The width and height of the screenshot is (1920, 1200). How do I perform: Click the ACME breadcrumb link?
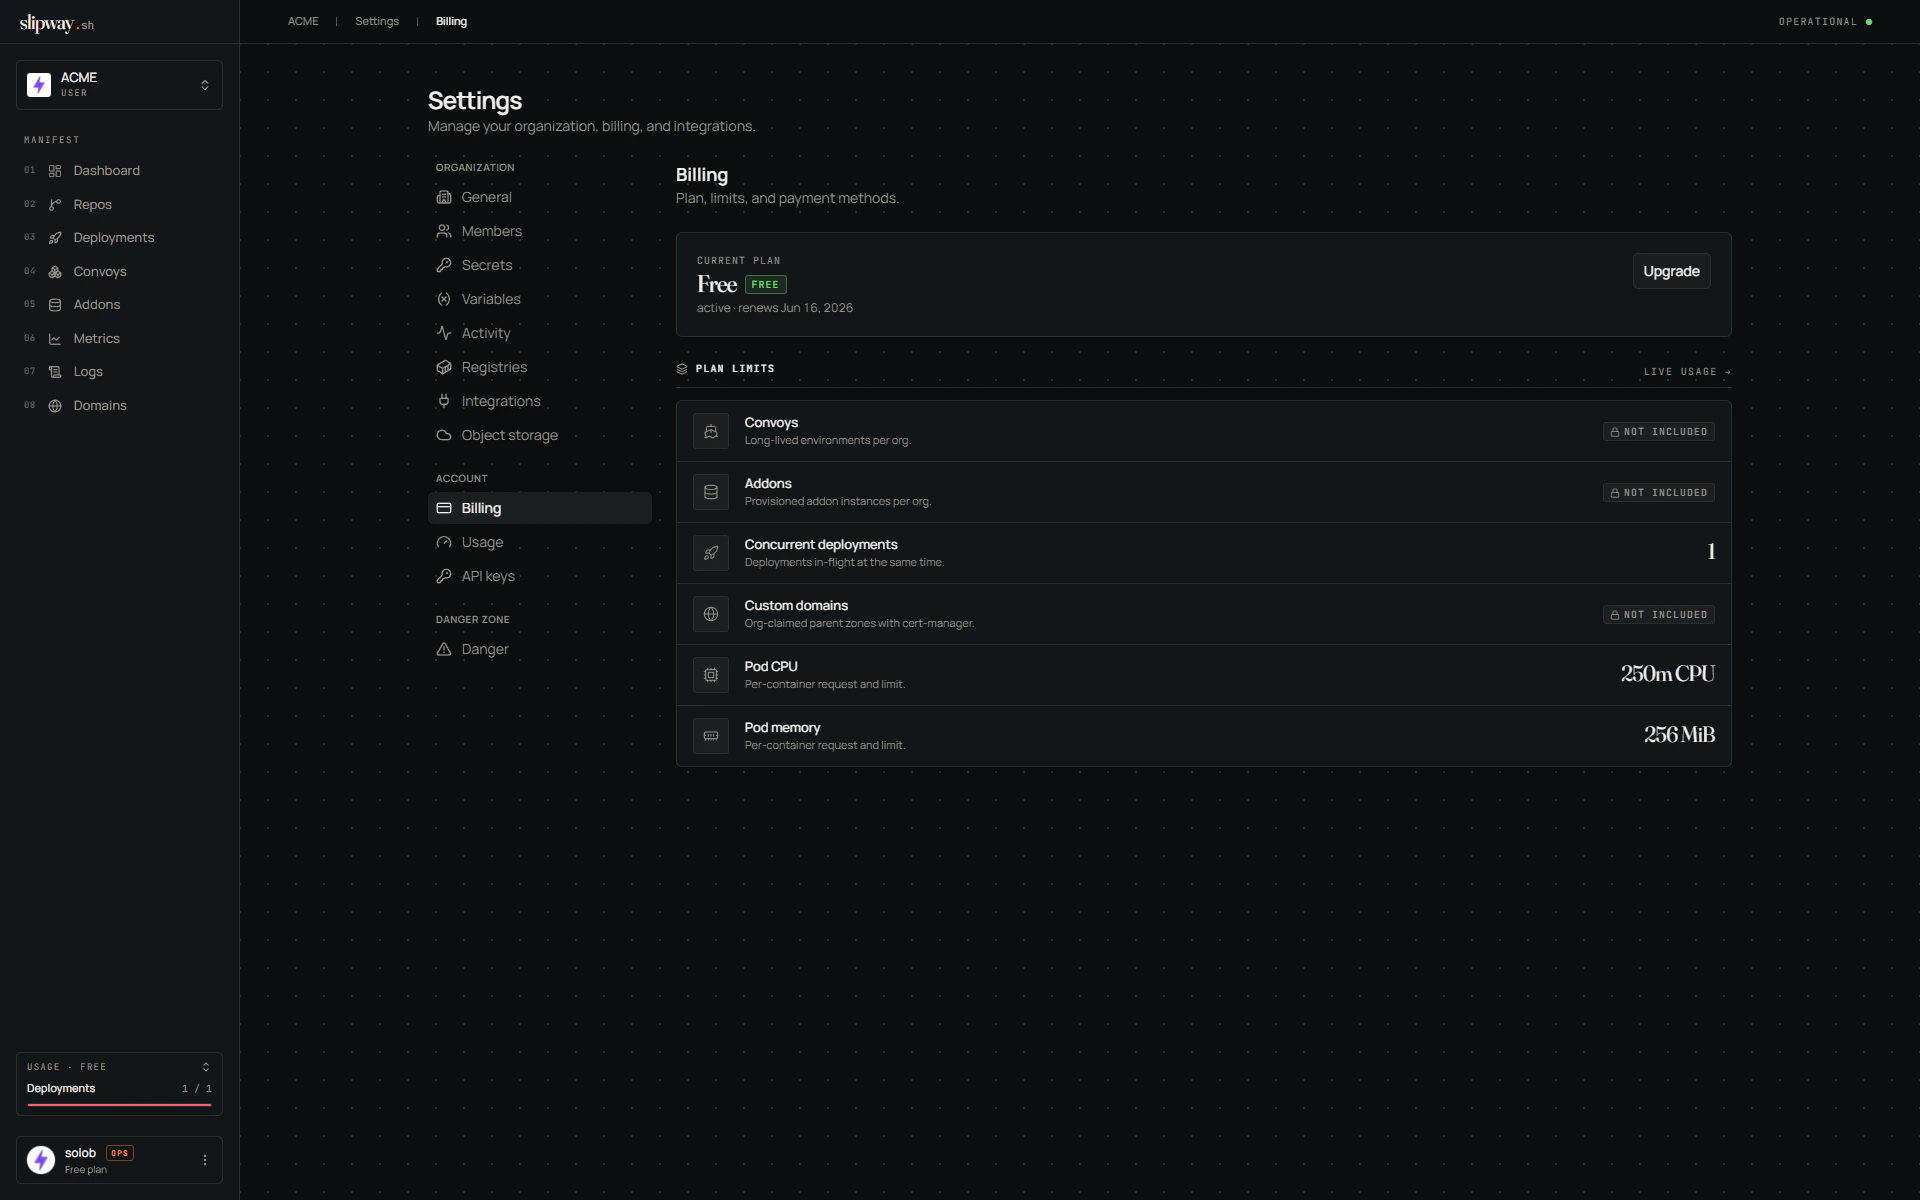[x=303, y=21]
